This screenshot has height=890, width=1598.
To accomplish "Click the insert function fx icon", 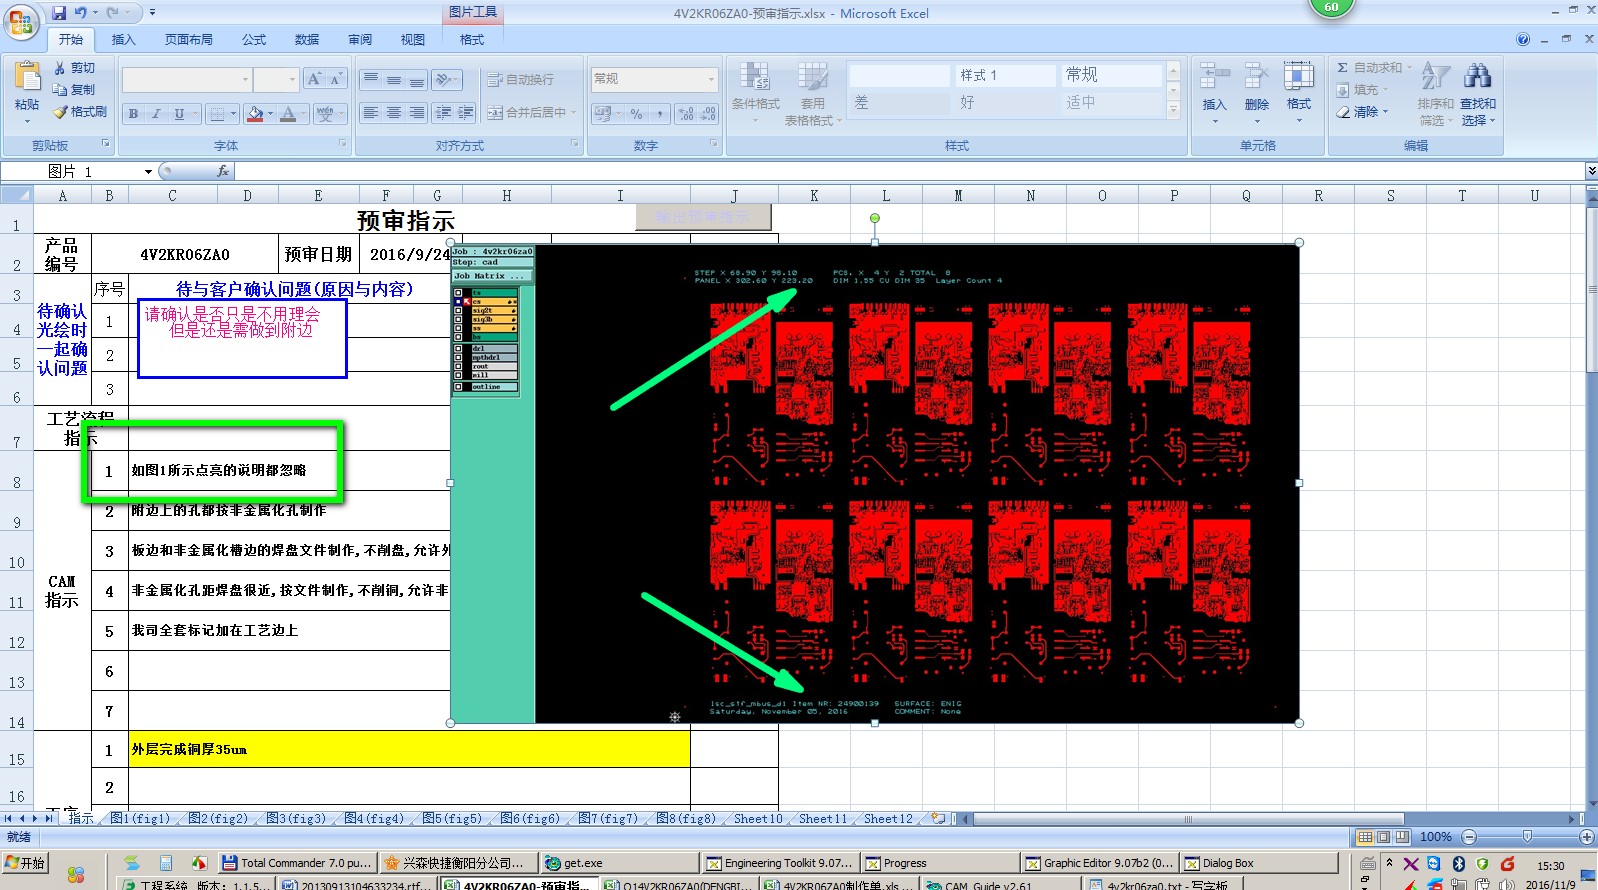I will click(x=223, y=171).
